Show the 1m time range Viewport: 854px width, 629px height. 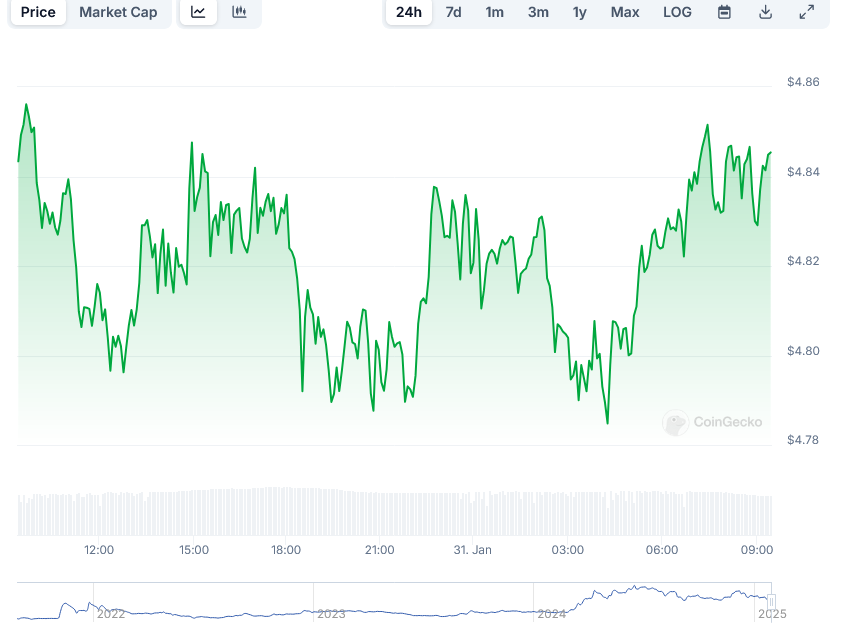click(494, 12)
